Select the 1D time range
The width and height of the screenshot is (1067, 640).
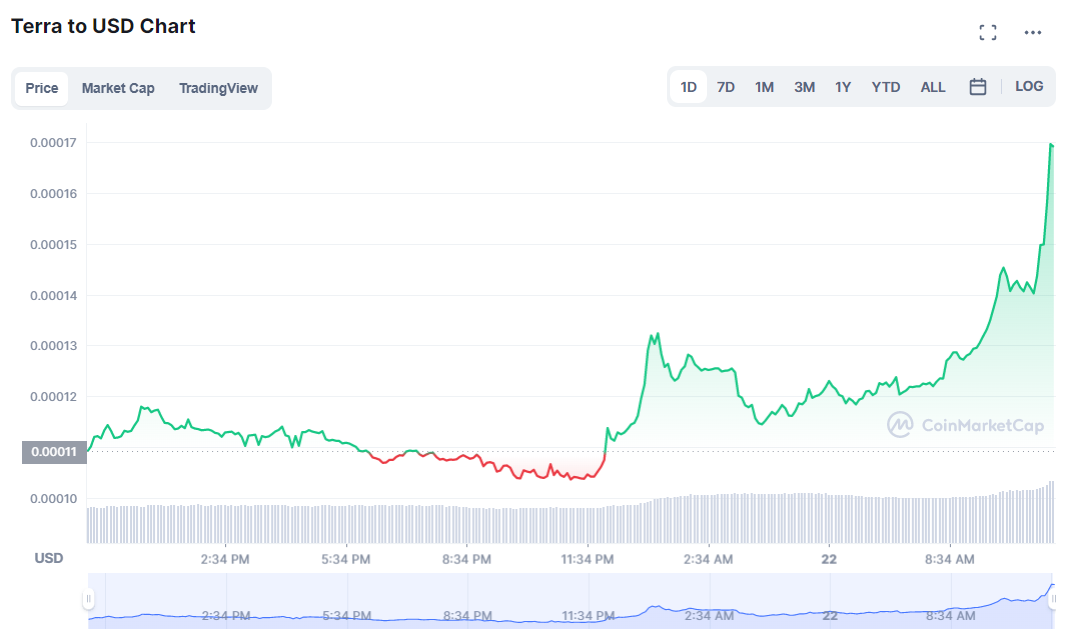coord(689,87)
